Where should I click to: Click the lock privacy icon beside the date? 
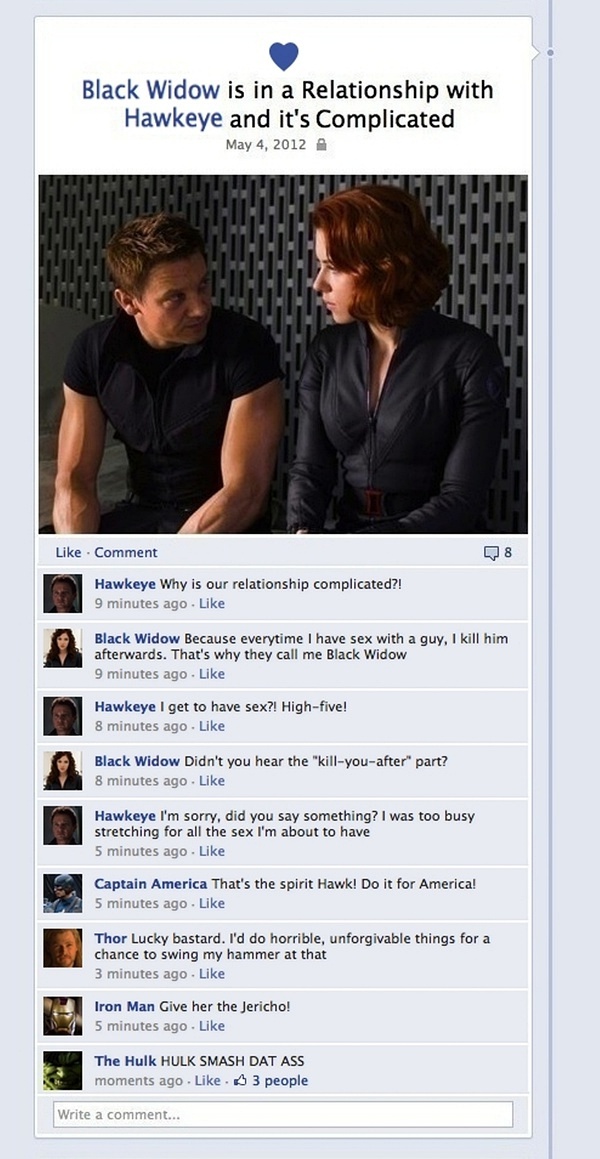pos(321,145)
